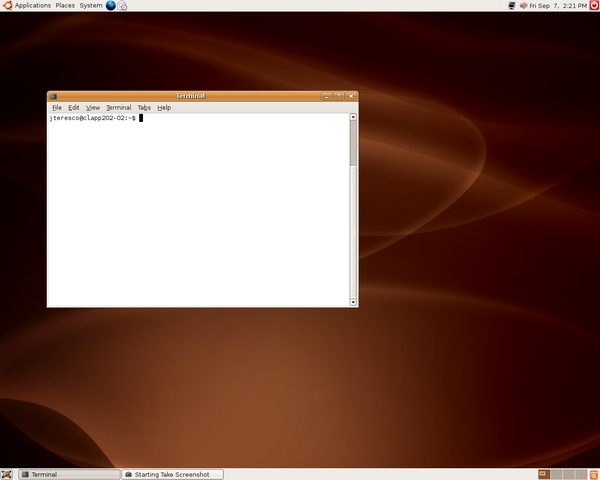Click the red power/quit icon
600x480 pixels.
[x=594, y=5]
